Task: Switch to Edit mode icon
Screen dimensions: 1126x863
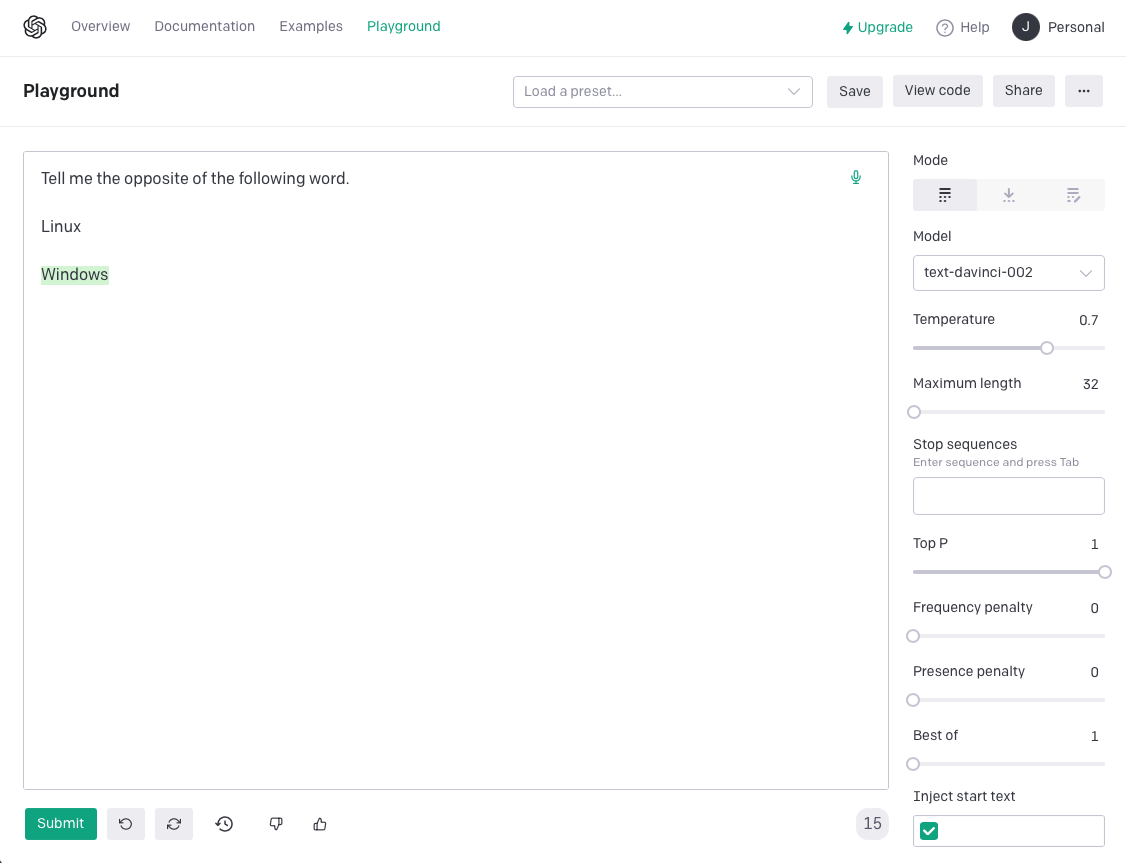Action: point(1073,195)
